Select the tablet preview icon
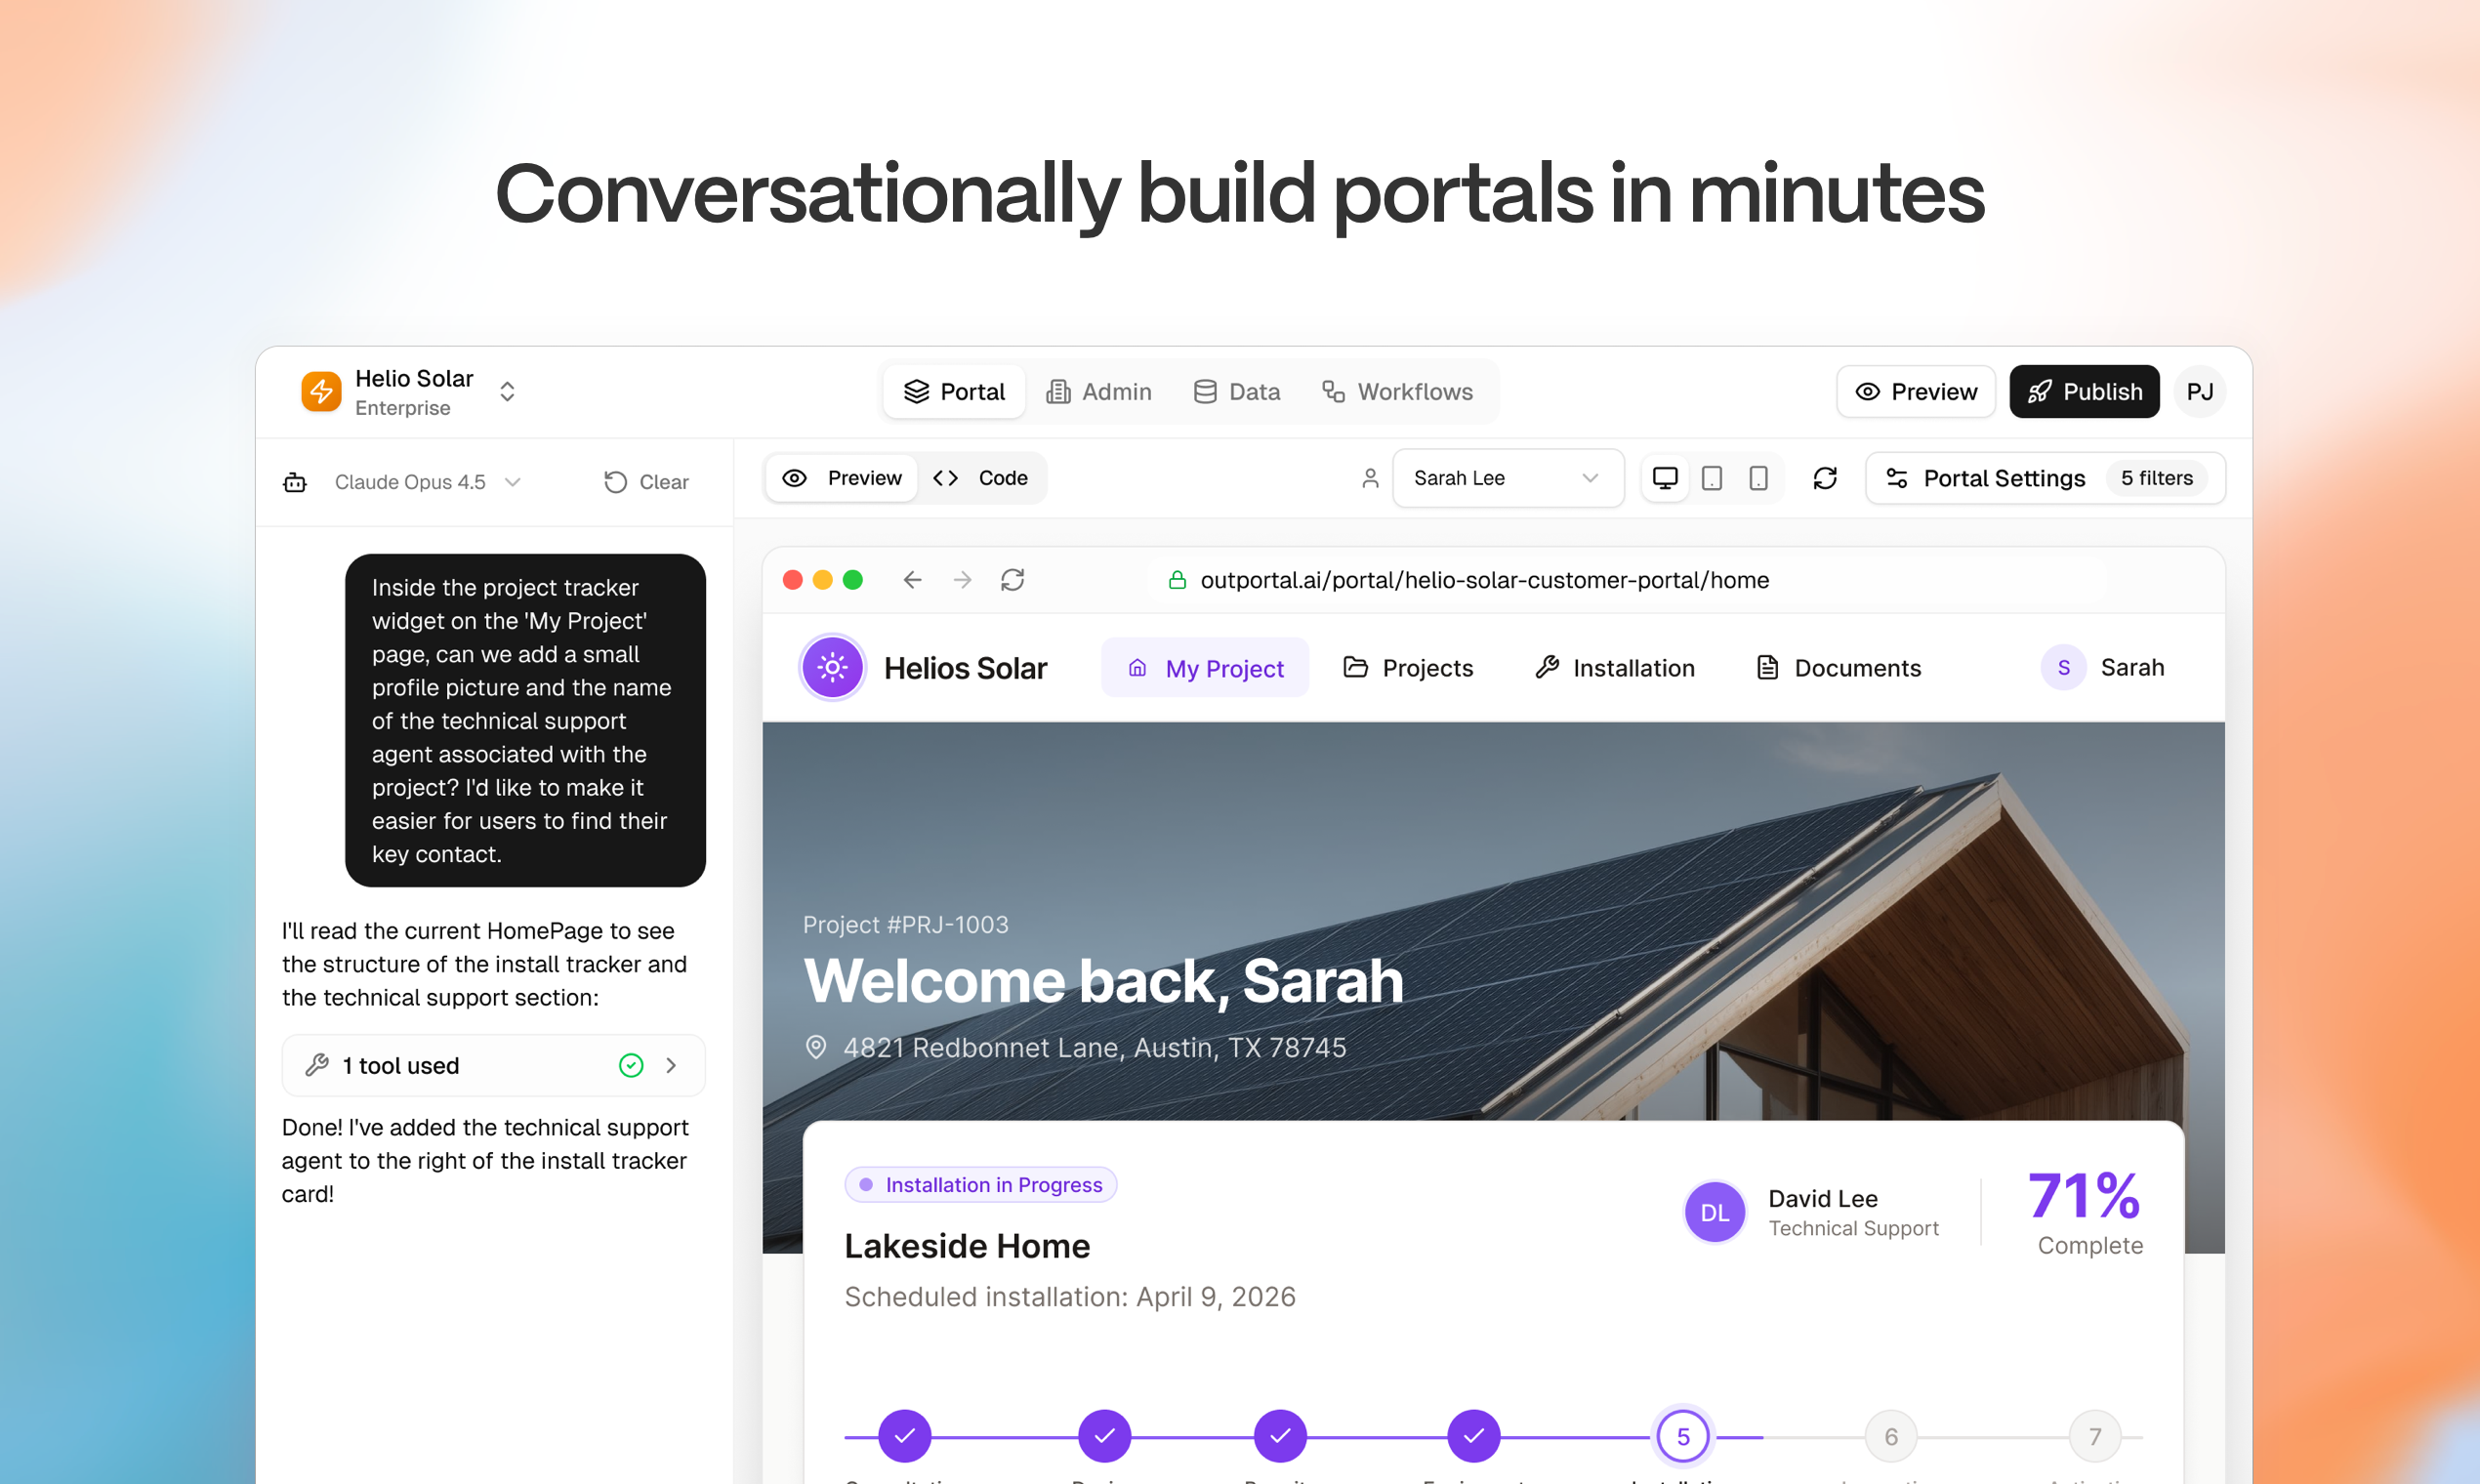This screenshot has height=1484, width=2480. (x=1712, y=478)
